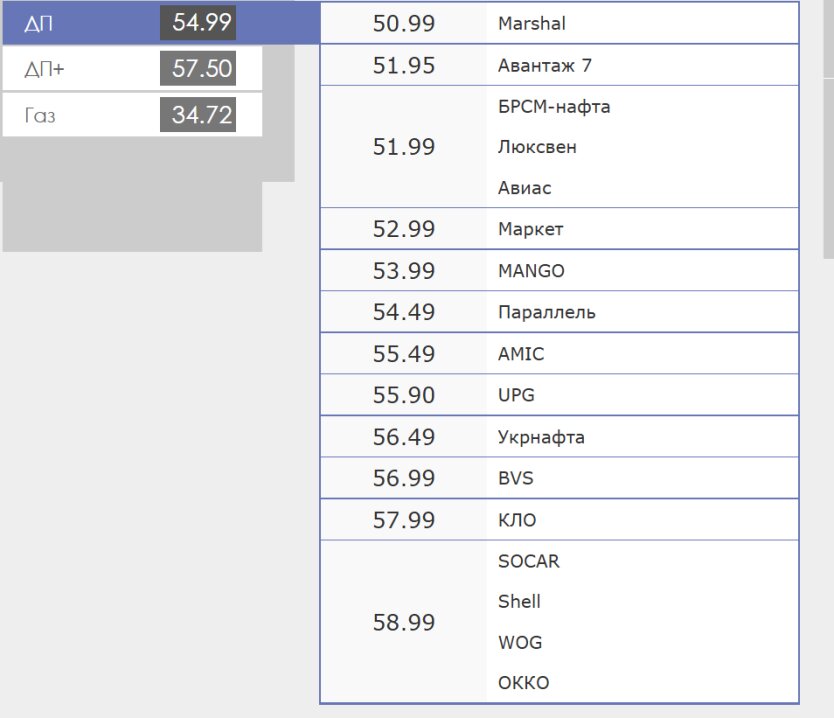Open the SOCAR station entry
834x718 pixels.
(529, 561)
